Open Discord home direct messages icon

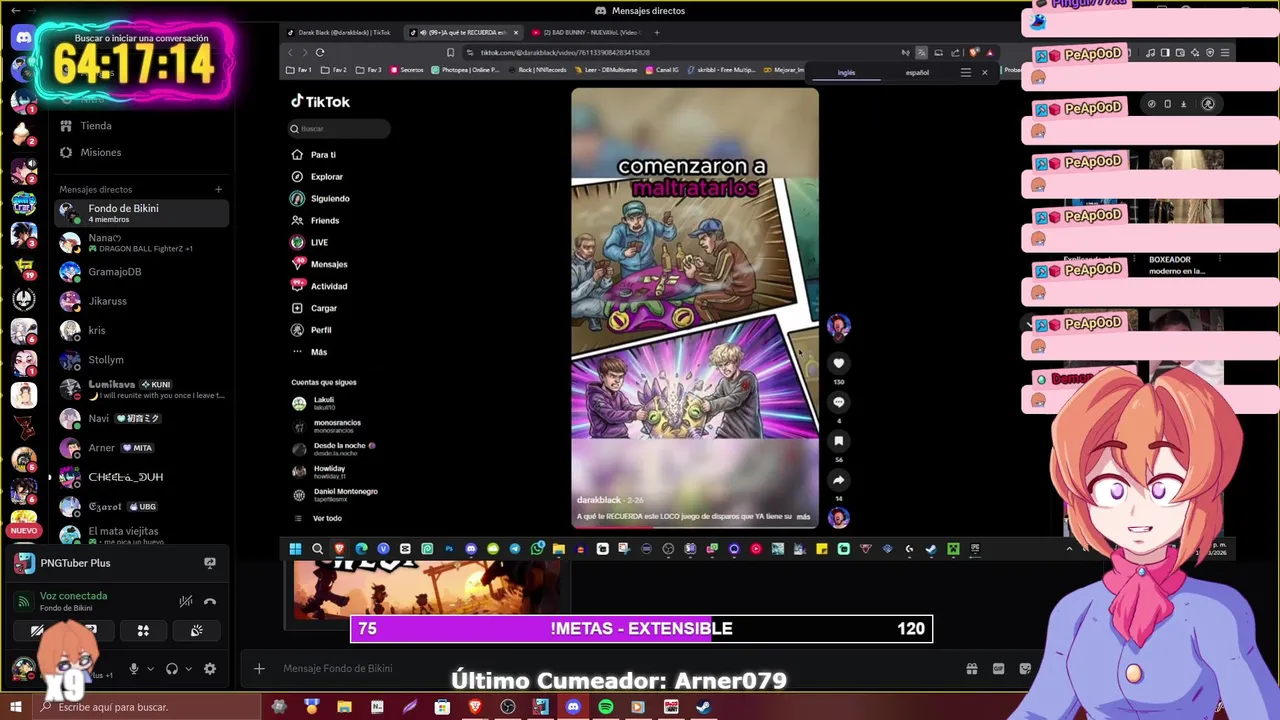point(23,38)
